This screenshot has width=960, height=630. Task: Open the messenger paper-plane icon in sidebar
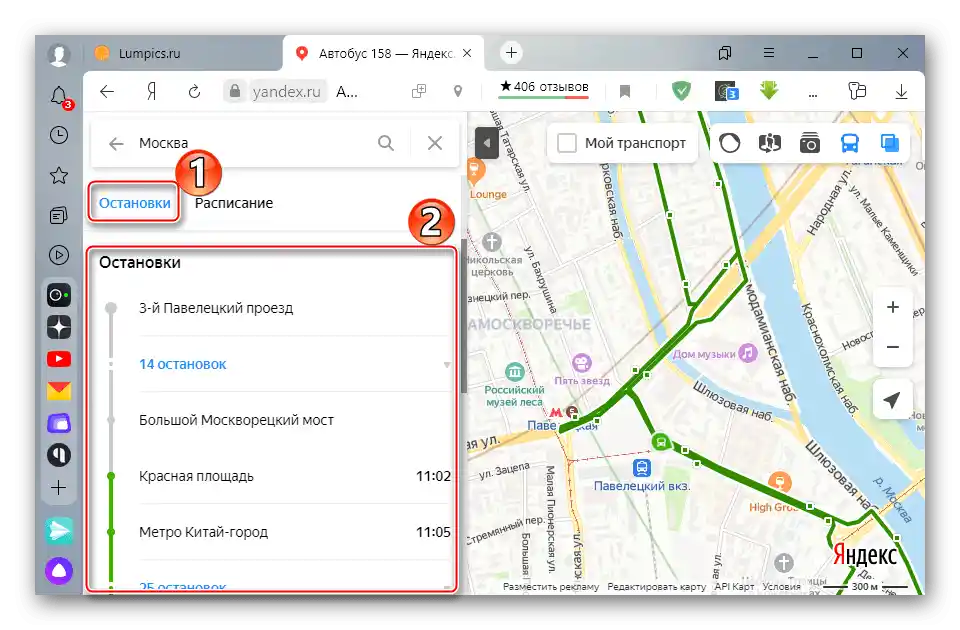(x=59, y=530)
